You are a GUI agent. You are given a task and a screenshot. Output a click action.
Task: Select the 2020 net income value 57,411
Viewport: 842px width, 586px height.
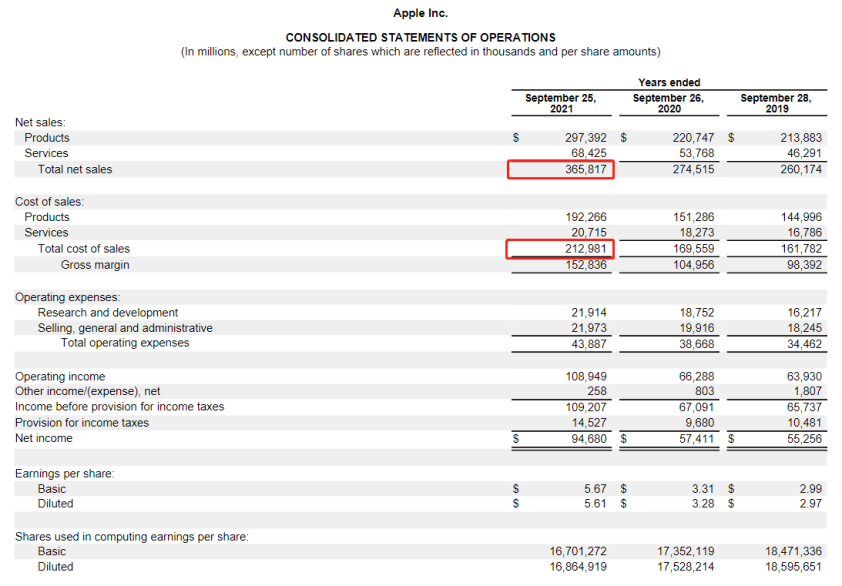pos(696,439)
